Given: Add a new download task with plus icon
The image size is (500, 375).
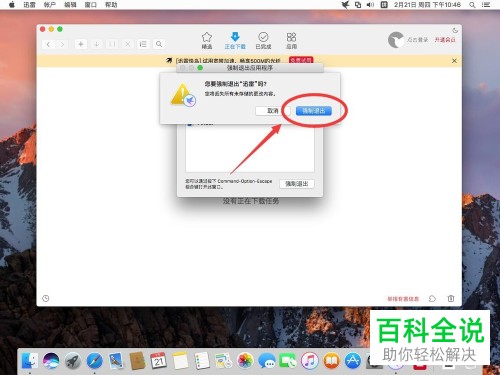Looking at the screenshot, I should pyautogui.click(x=81, y=44).
